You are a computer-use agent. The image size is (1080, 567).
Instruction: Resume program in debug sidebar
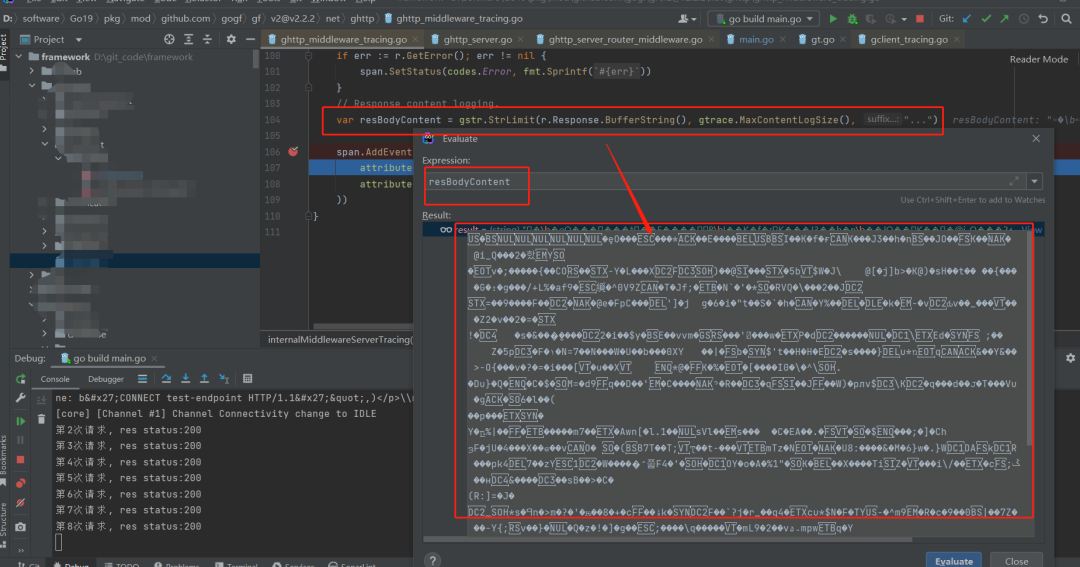(21, 421)
